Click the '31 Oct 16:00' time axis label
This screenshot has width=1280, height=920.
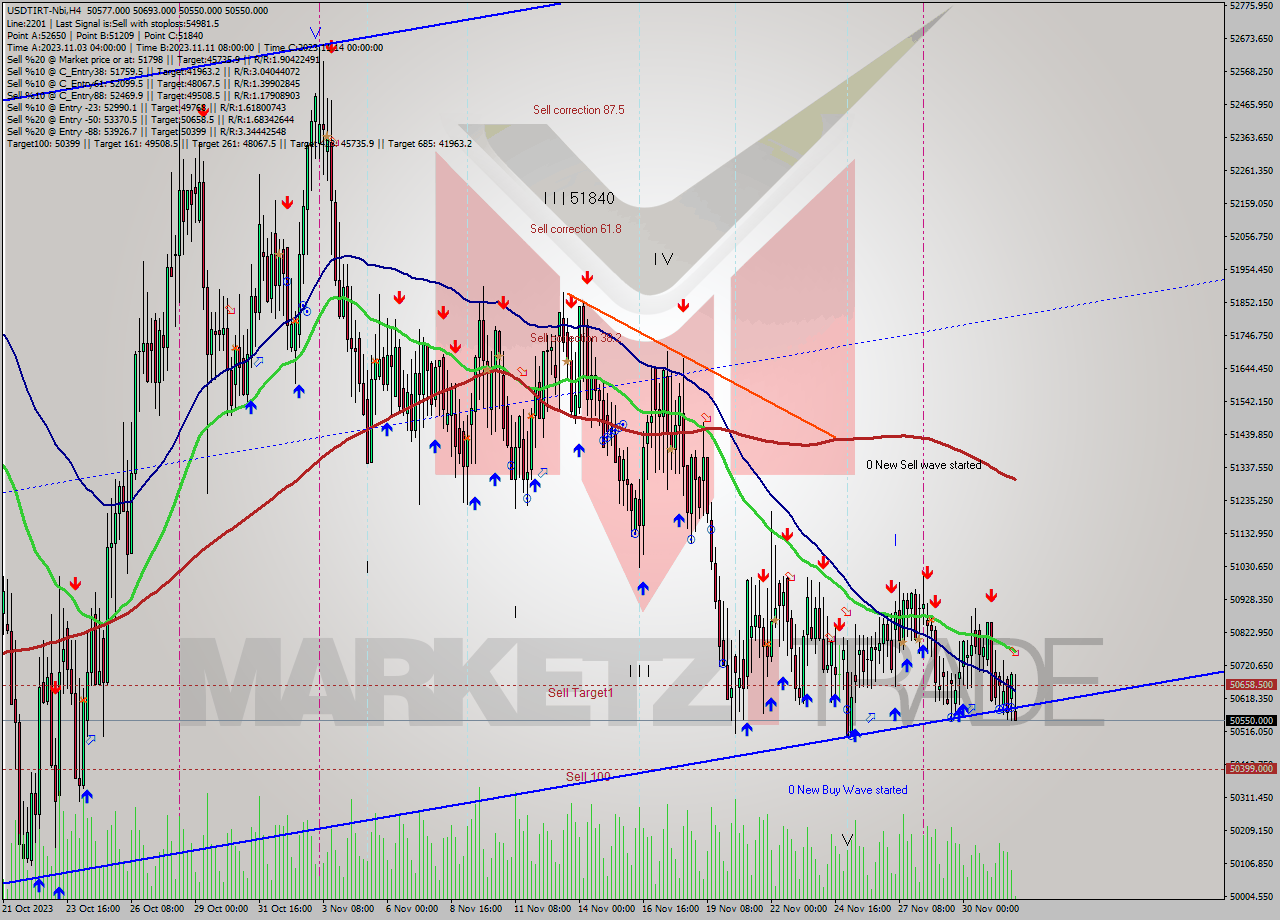285,909
